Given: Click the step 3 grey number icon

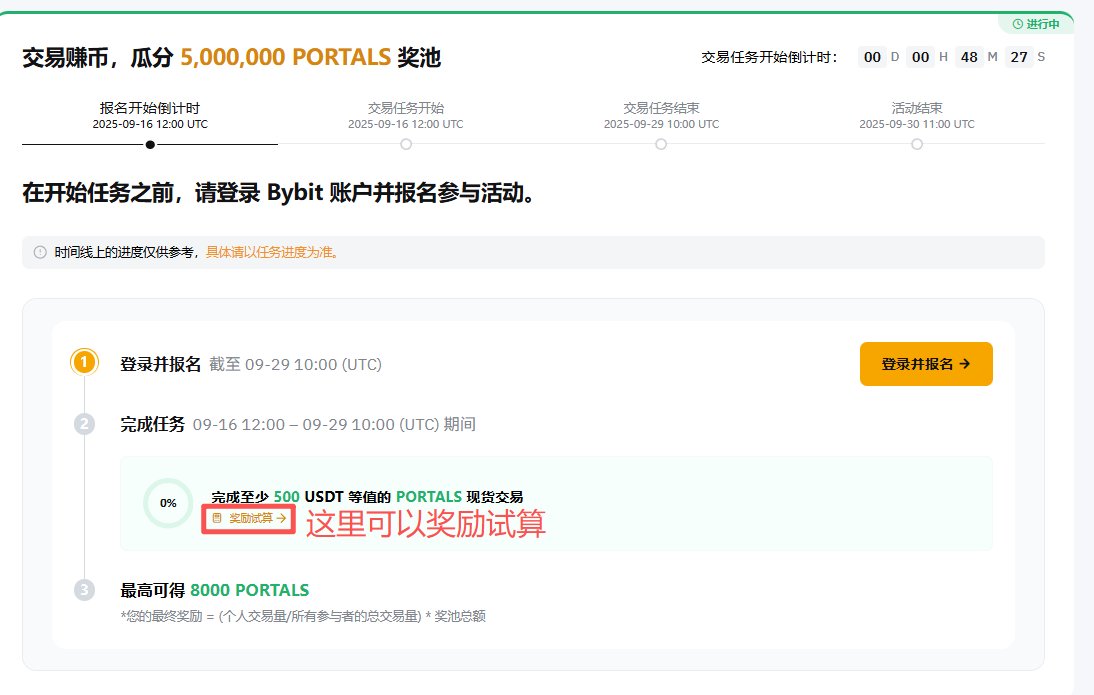Looking at the screenshot, I should click(x=84, y=590).
